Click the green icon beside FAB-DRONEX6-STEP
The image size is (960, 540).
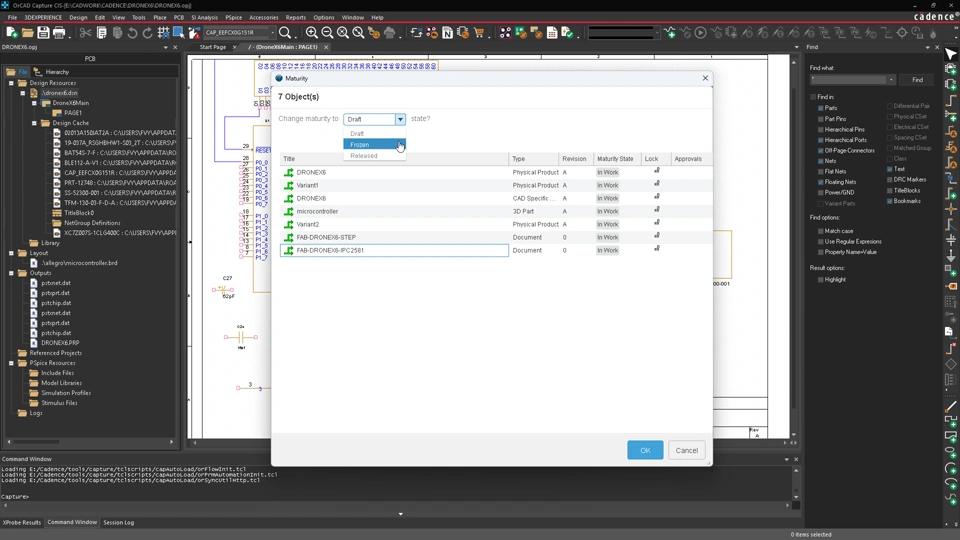pos(288,238)
